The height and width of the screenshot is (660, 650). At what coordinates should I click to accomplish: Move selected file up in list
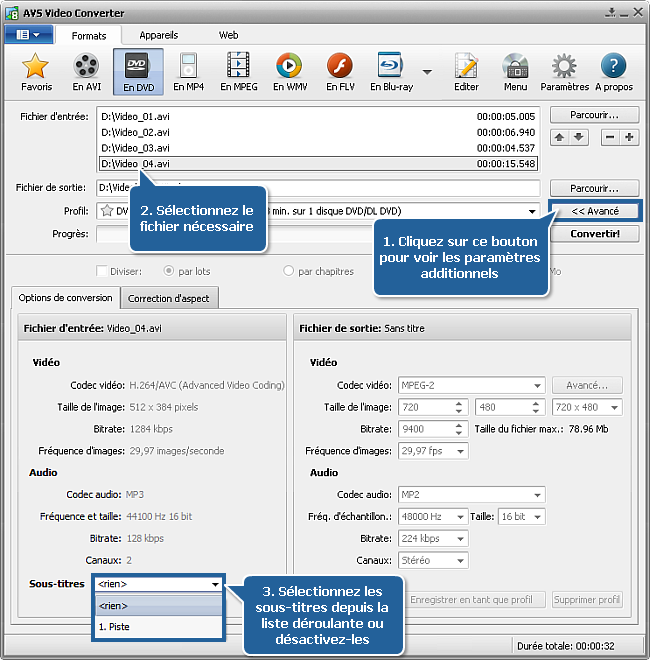click(x=559, y=137)
